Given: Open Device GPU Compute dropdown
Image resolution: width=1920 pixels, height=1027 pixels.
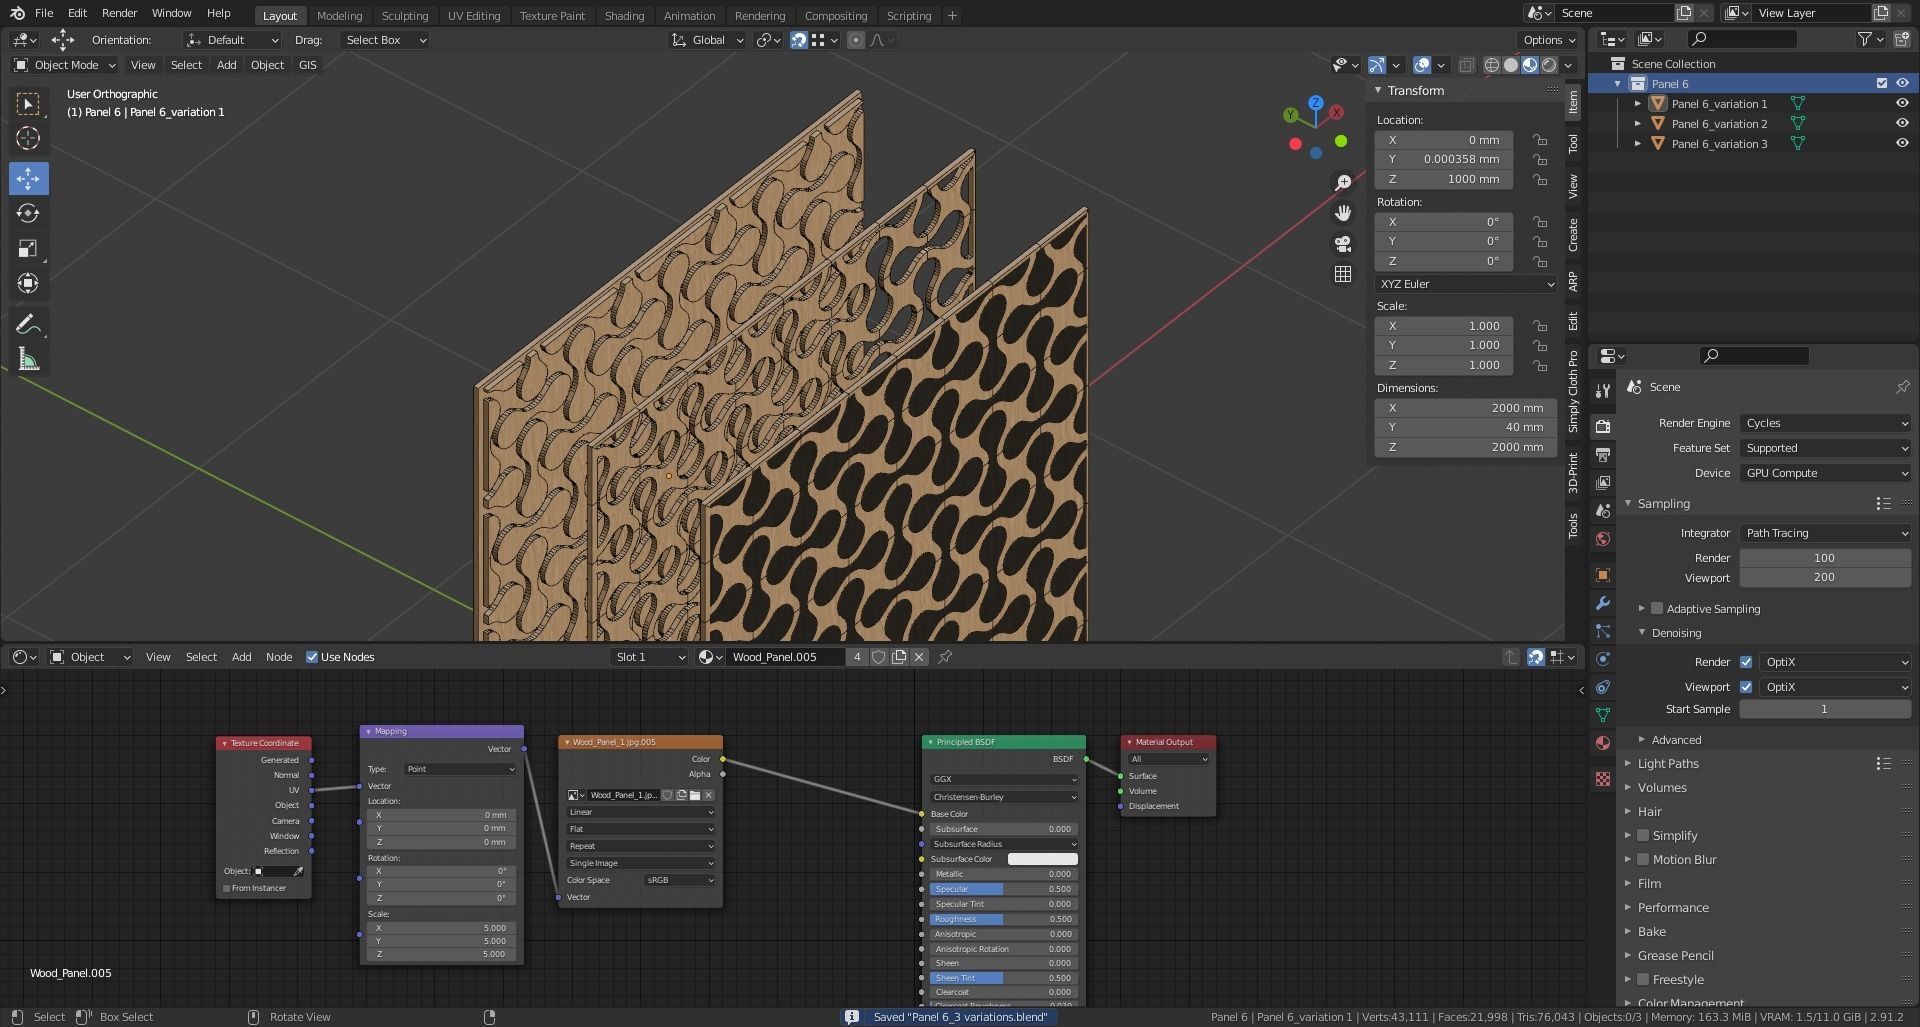Looking at the screenshot, I should coord(1825,473).
